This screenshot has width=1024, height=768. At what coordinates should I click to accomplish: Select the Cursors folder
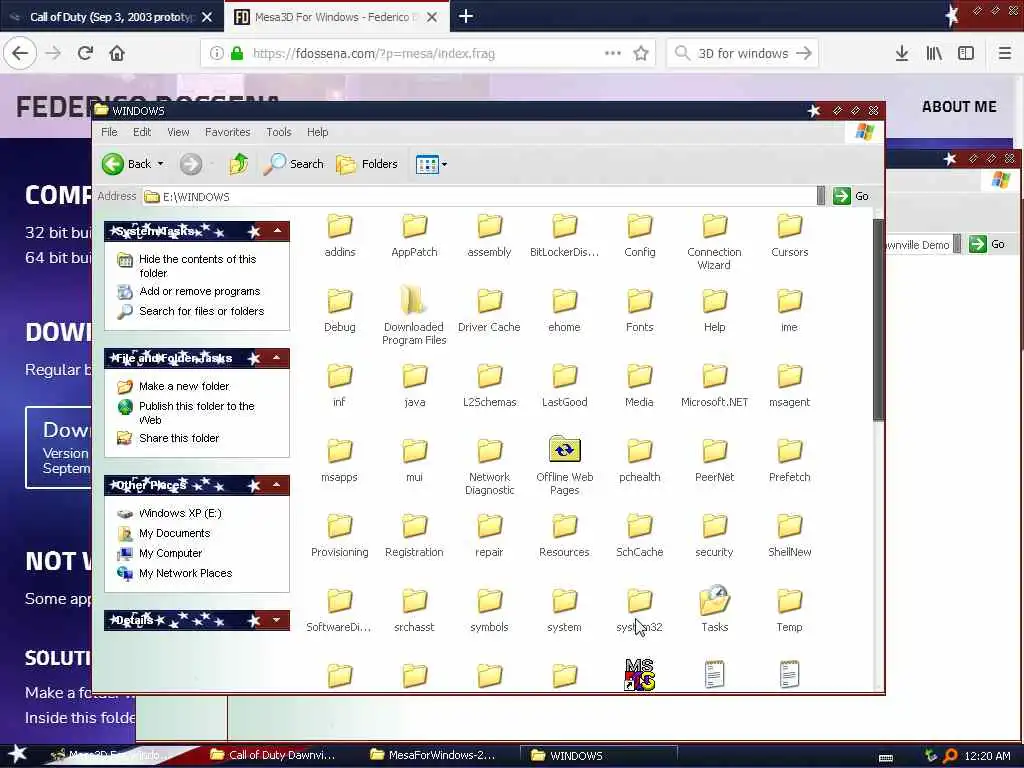(x=790, y=234)
